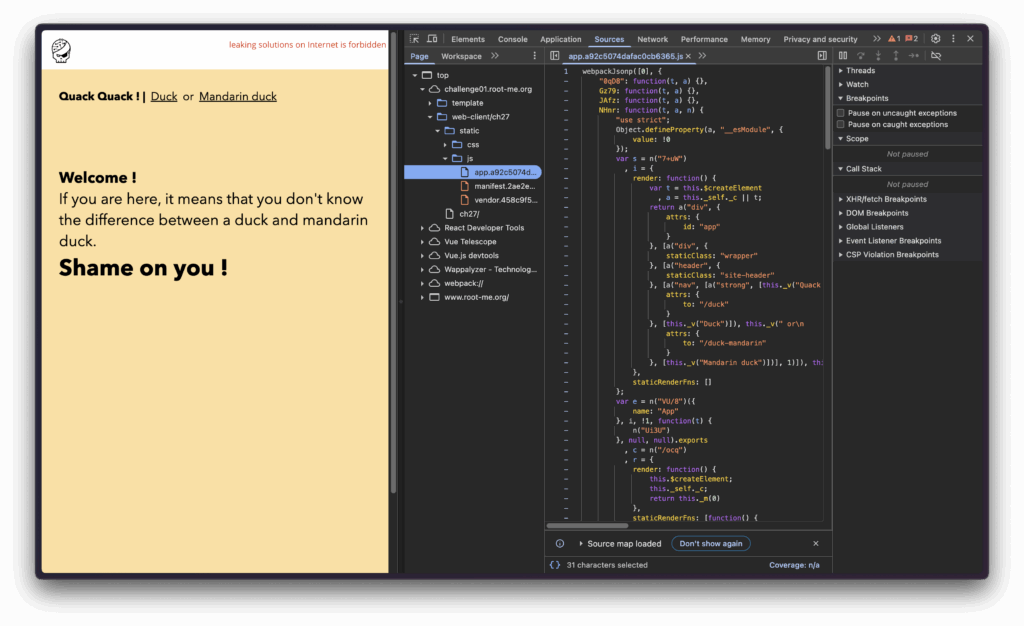This screenshot has height=626, width=1024.
Task: Click the pause script execution icon
Action: 843,56
